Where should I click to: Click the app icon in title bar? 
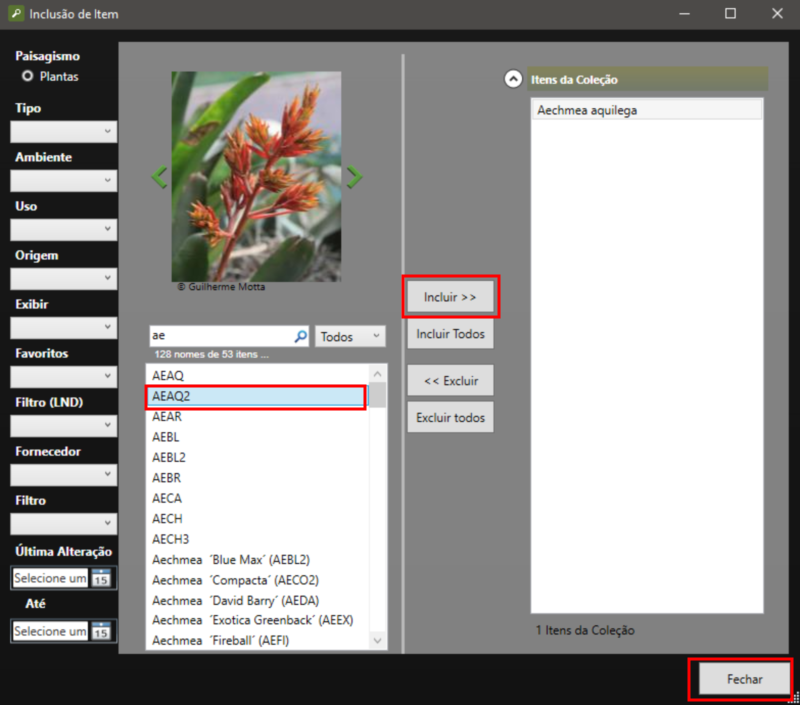pos(14,13)
